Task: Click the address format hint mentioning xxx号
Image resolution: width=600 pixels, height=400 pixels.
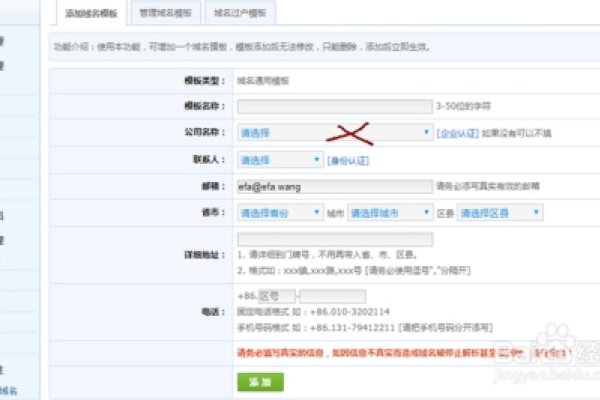Action: point(354,271)
